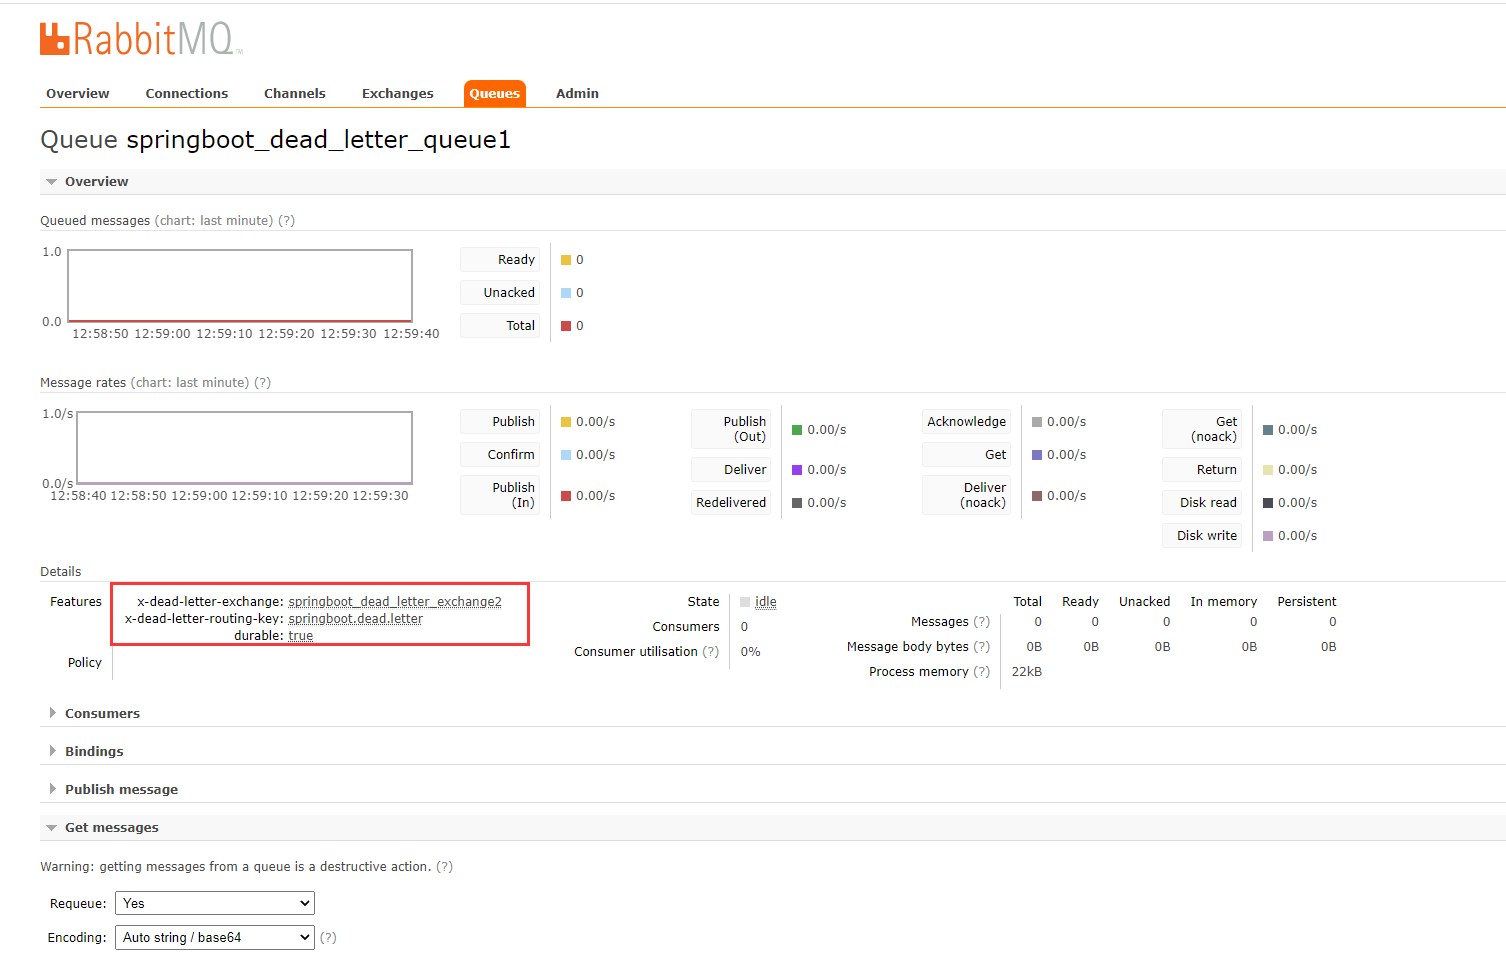Image resolution: width=1506 pixels, height=958 pixels.
Task: Click the Confirm rate legend label
Action: pyautogui.click(x=500, y=454)
